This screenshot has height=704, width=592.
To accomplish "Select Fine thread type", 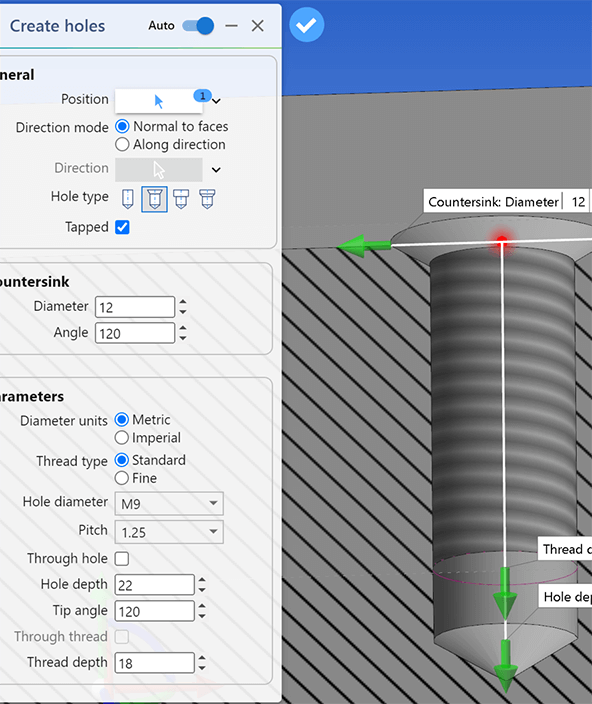I will point(122,478).
